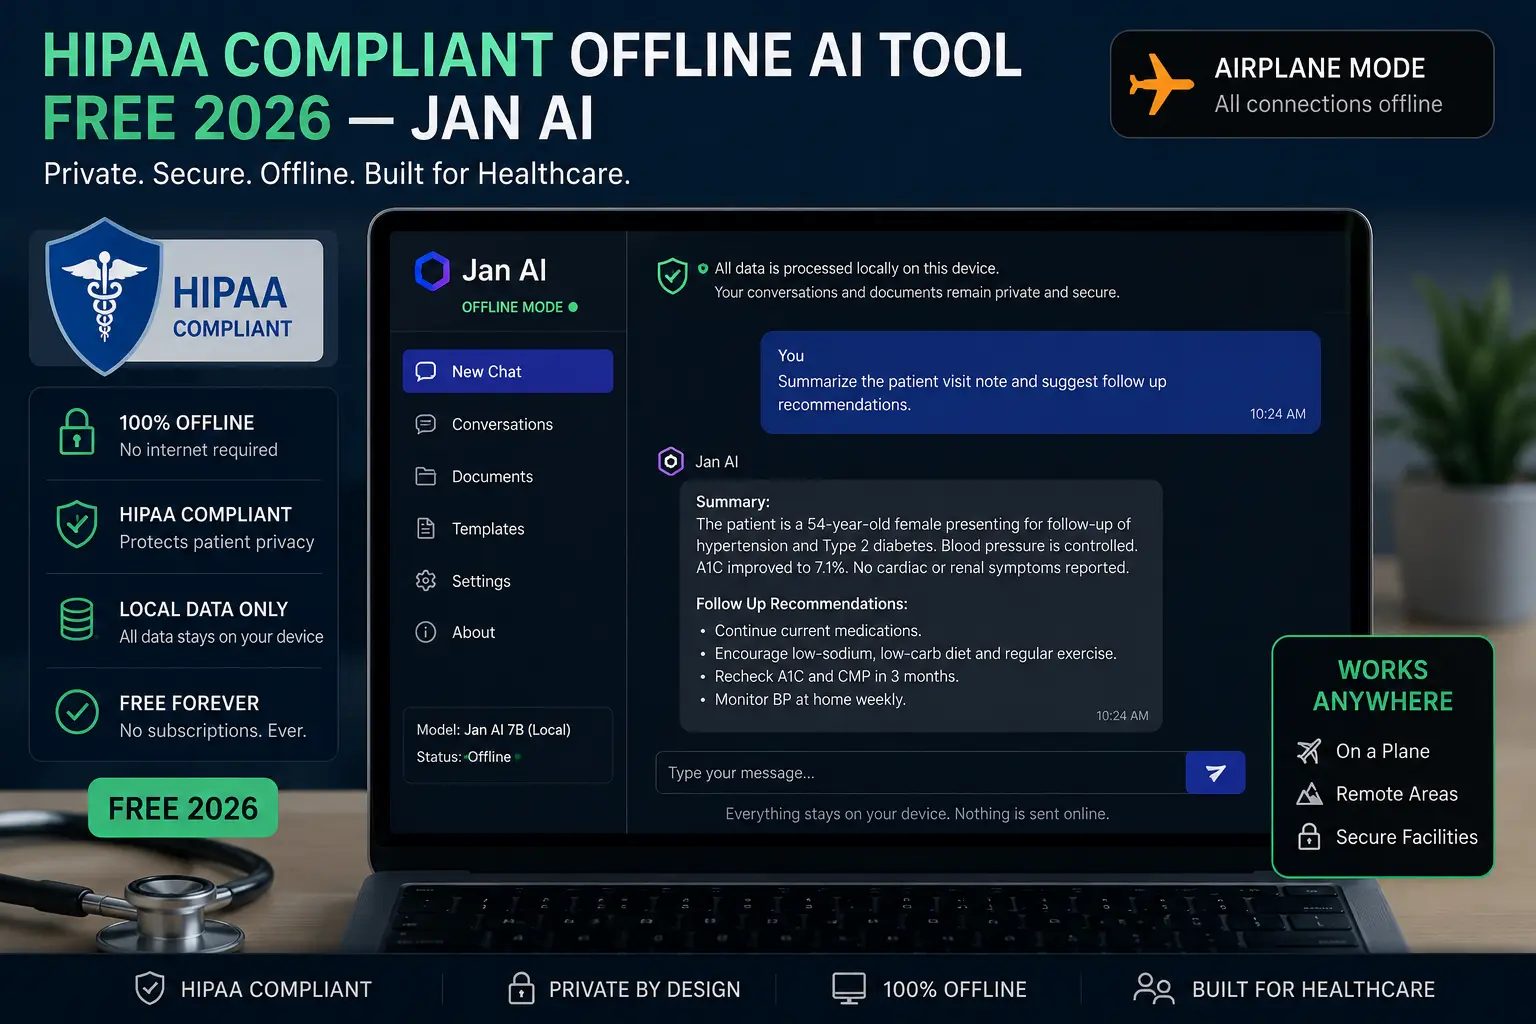
Task: Click the Encourage low-sodium, low-carb diet line
Action: [915, 654]
